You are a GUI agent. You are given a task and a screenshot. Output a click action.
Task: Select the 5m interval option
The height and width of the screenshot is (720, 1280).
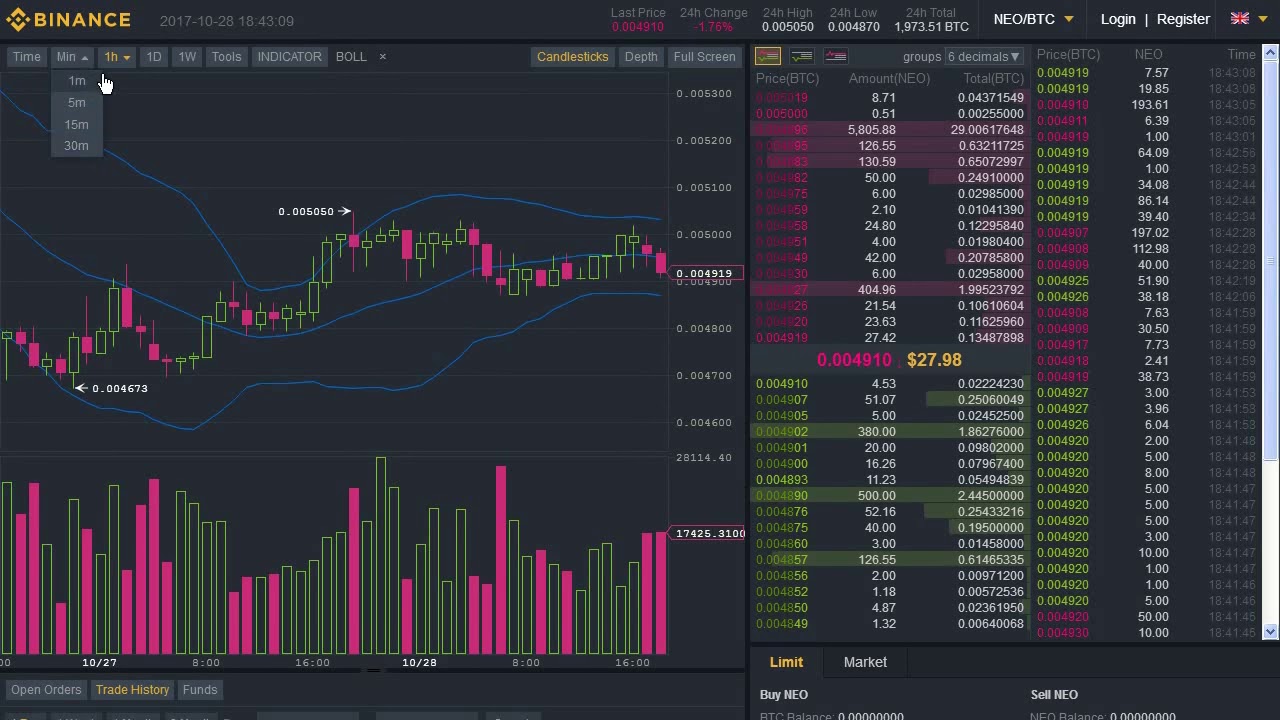tap(76, 102)
